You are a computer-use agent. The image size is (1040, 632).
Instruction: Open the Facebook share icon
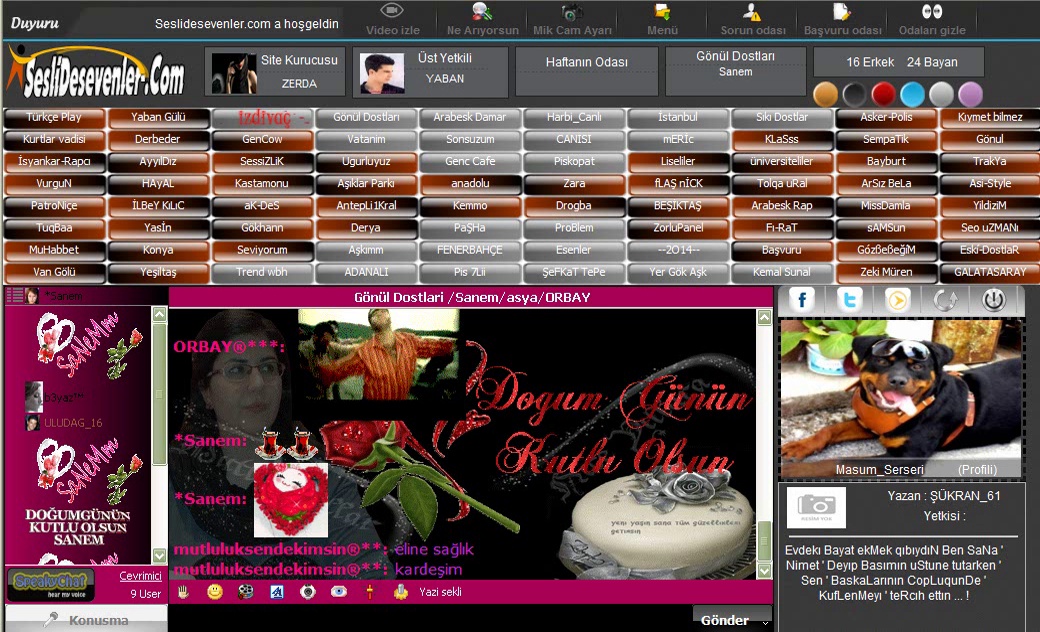click(803, 300)
